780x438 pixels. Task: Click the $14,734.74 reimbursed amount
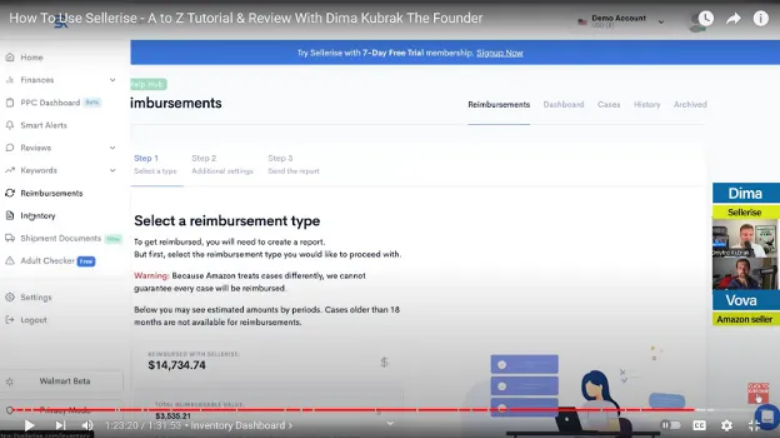click(x=177, y=365)
